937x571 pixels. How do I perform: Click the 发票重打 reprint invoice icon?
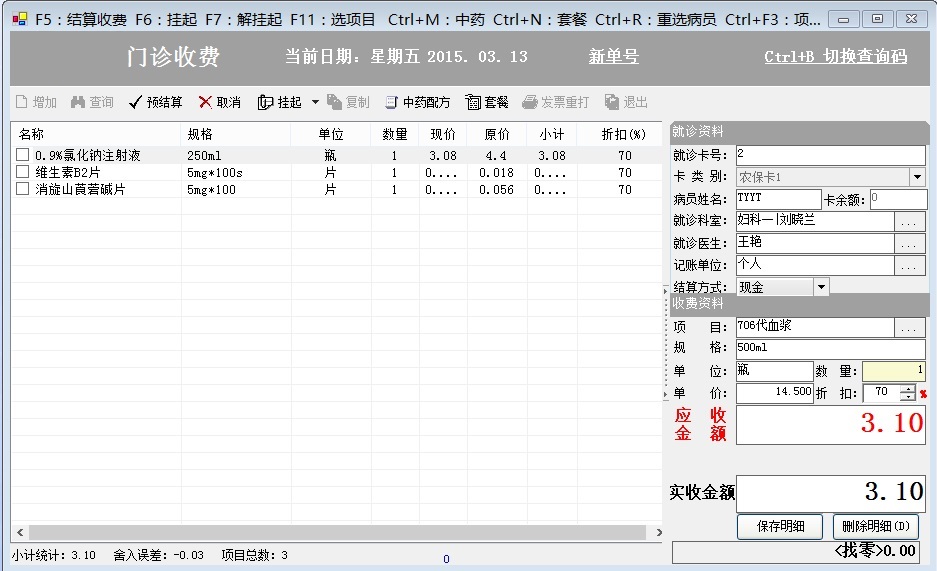coord(529,102)
